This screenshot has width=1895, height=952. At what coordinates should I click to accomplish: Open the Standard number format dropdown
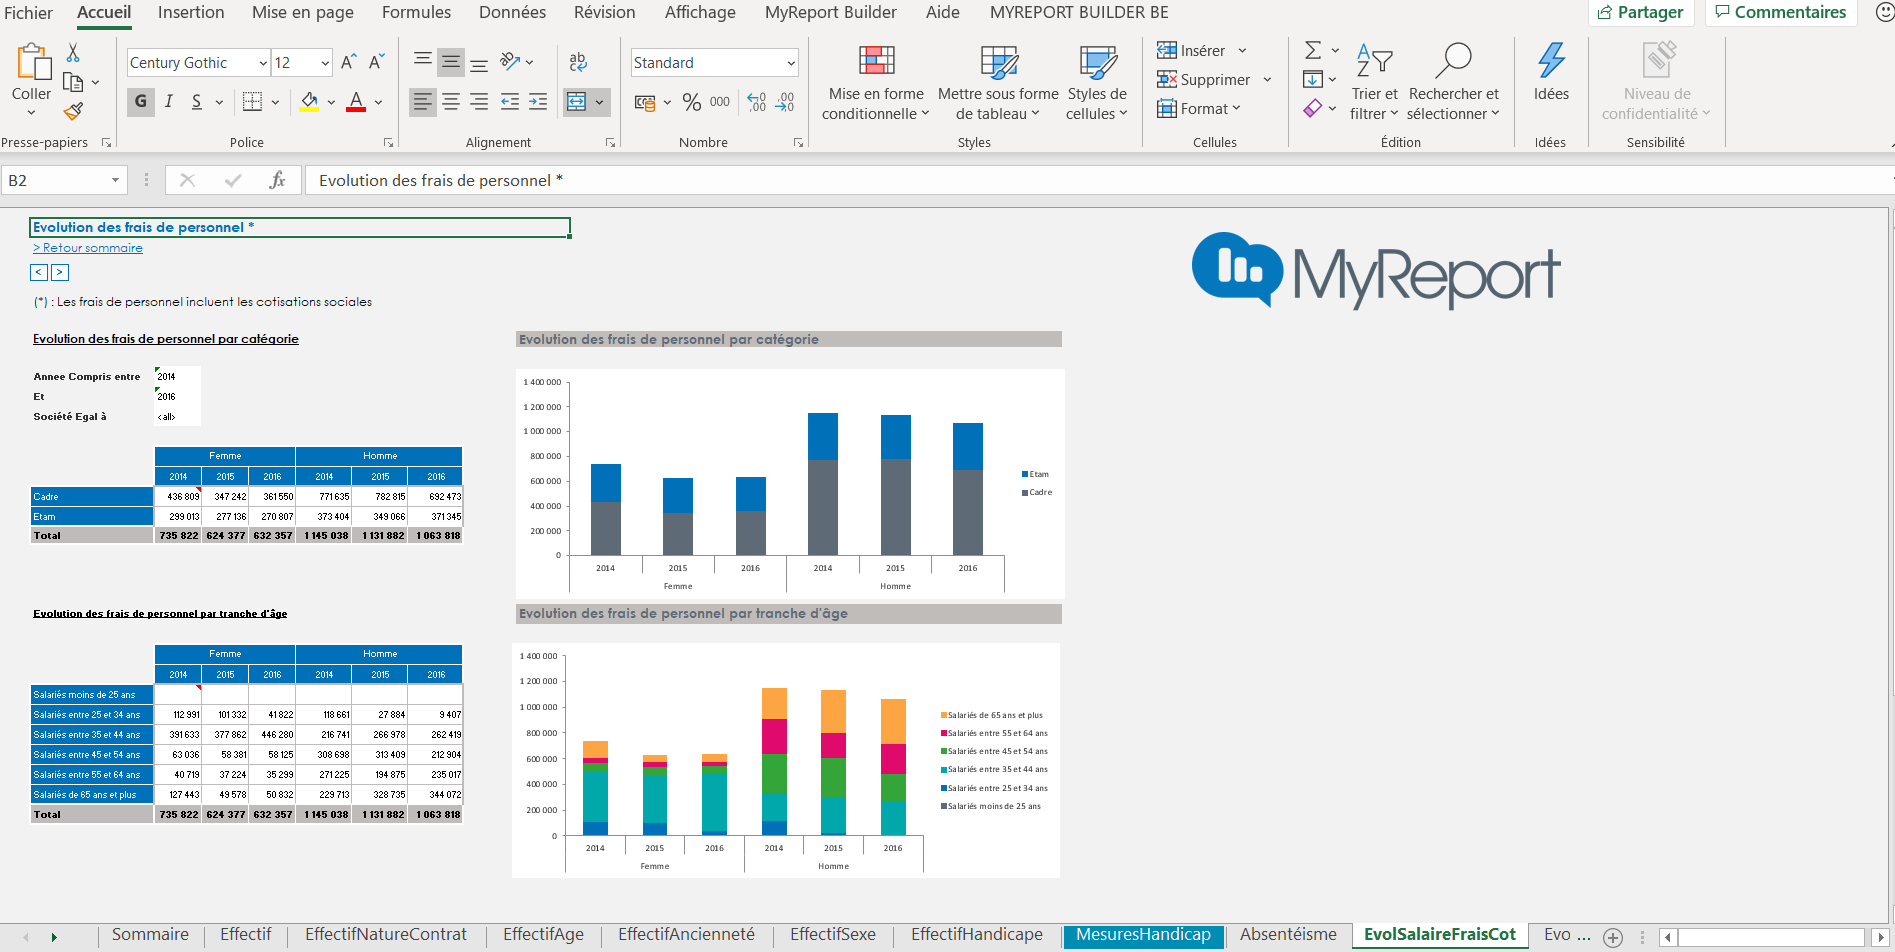click(x=791, y=63)
